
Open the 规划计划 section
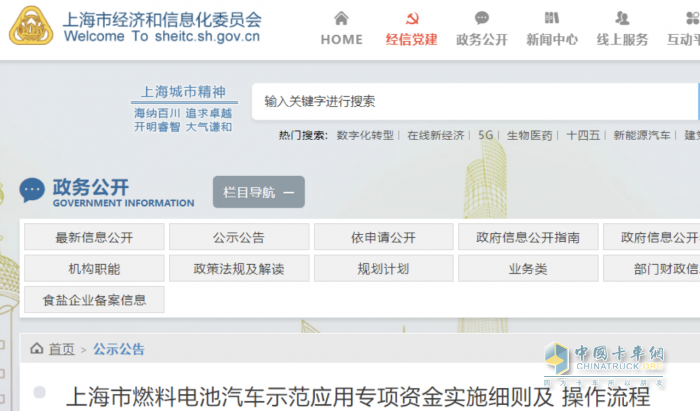coord(382,269)
